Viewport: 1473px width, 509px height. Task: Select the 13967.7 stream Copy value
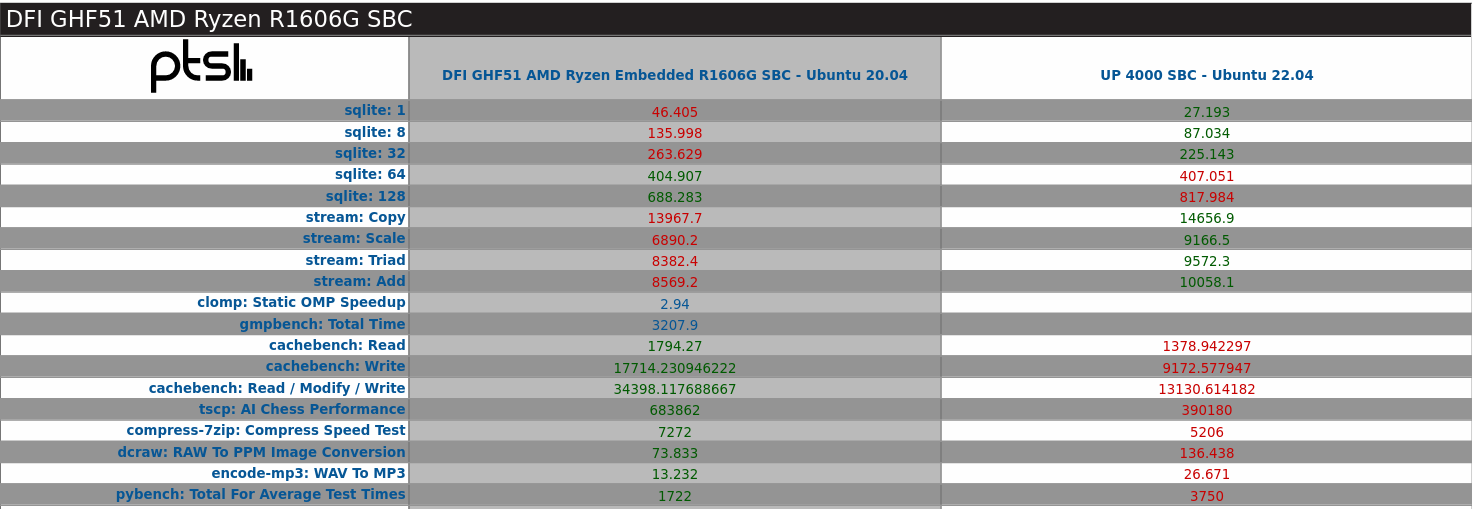pos(675,219)
